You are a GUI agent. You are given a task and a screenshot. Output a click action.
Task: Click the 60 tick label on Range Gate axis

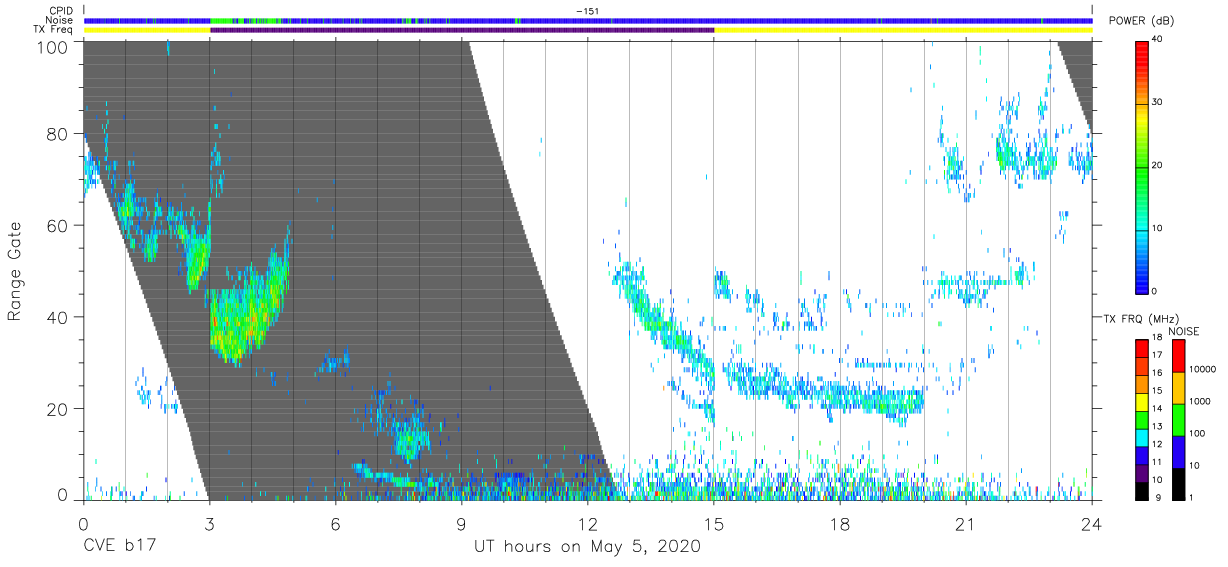tap(56, 225)
